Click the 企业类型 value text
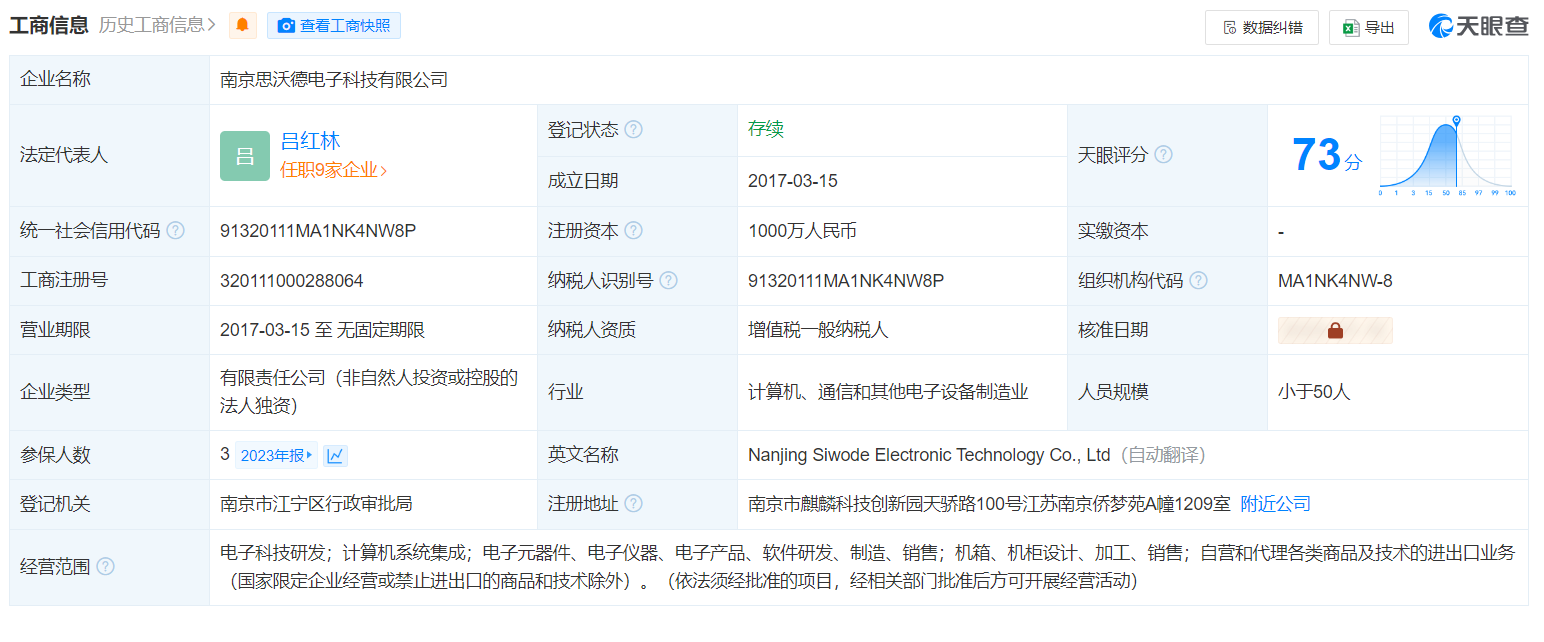This screenshot has width=1544, height=642. (369, 392)
